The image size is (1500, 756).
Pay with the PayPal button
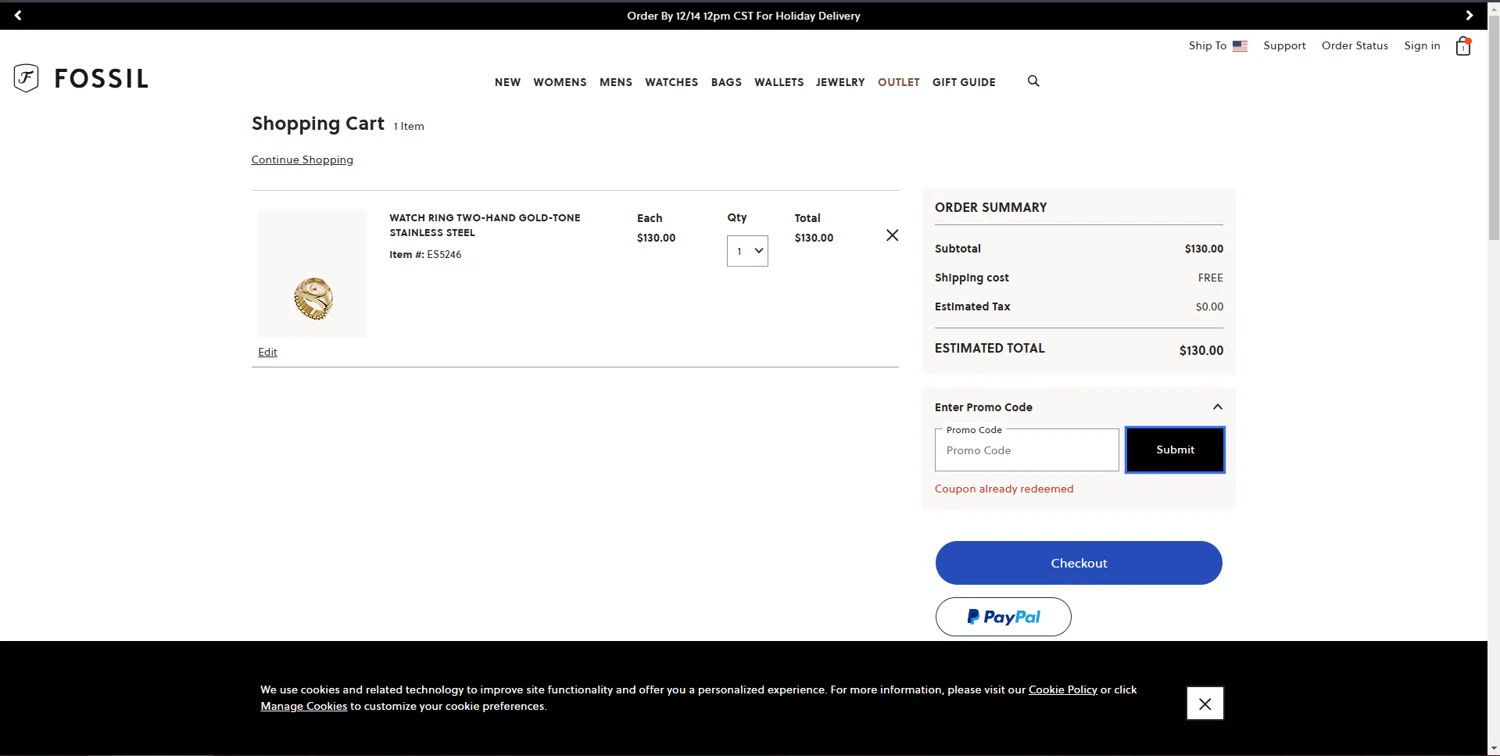tap(1003, 617)
